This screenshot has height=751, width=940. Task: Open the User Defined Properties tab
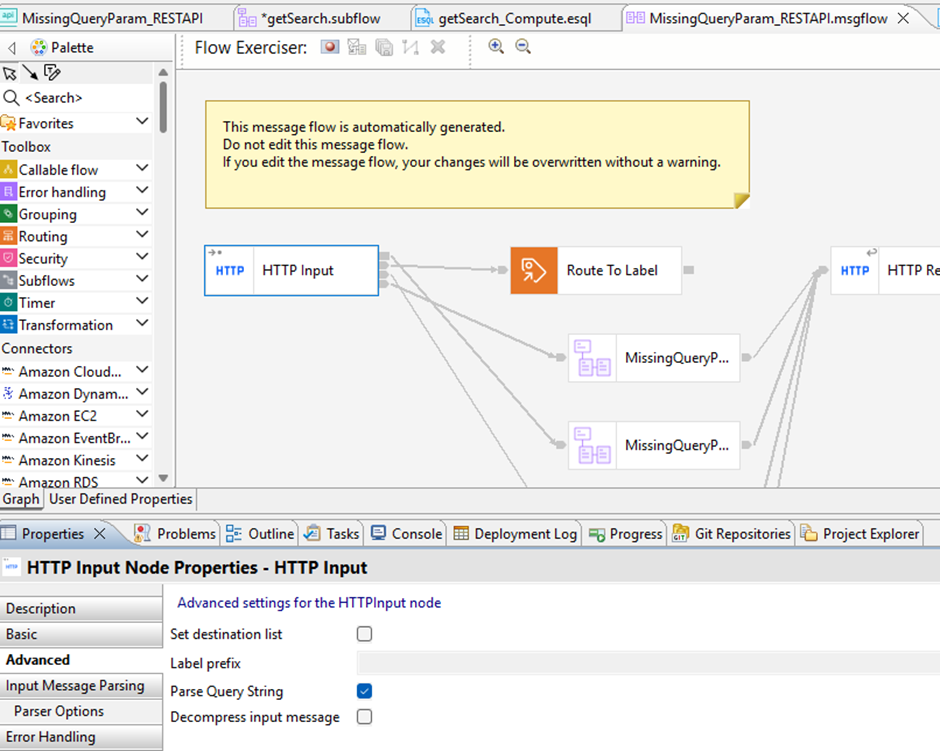(x=120, y=499)
